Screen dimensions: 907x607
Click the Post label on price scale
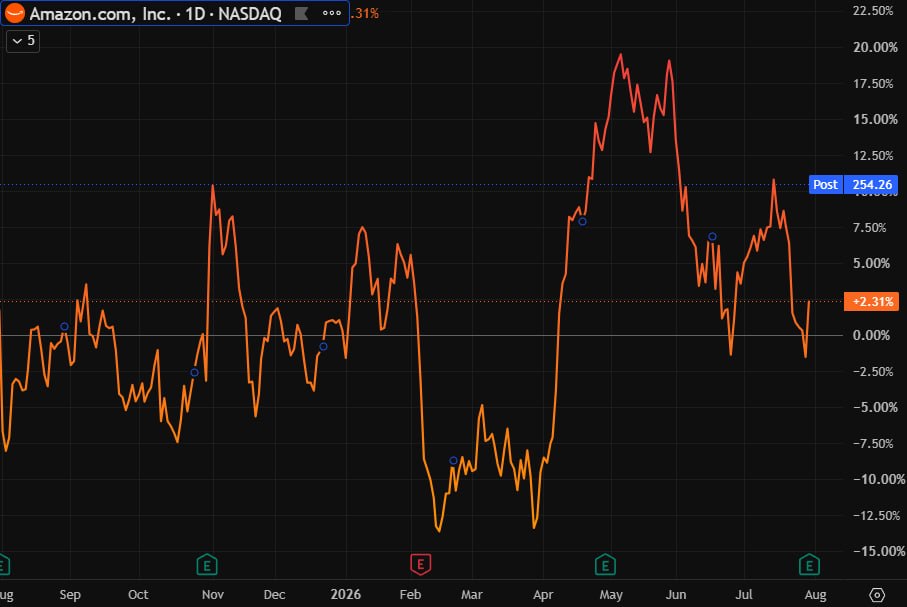825,185
